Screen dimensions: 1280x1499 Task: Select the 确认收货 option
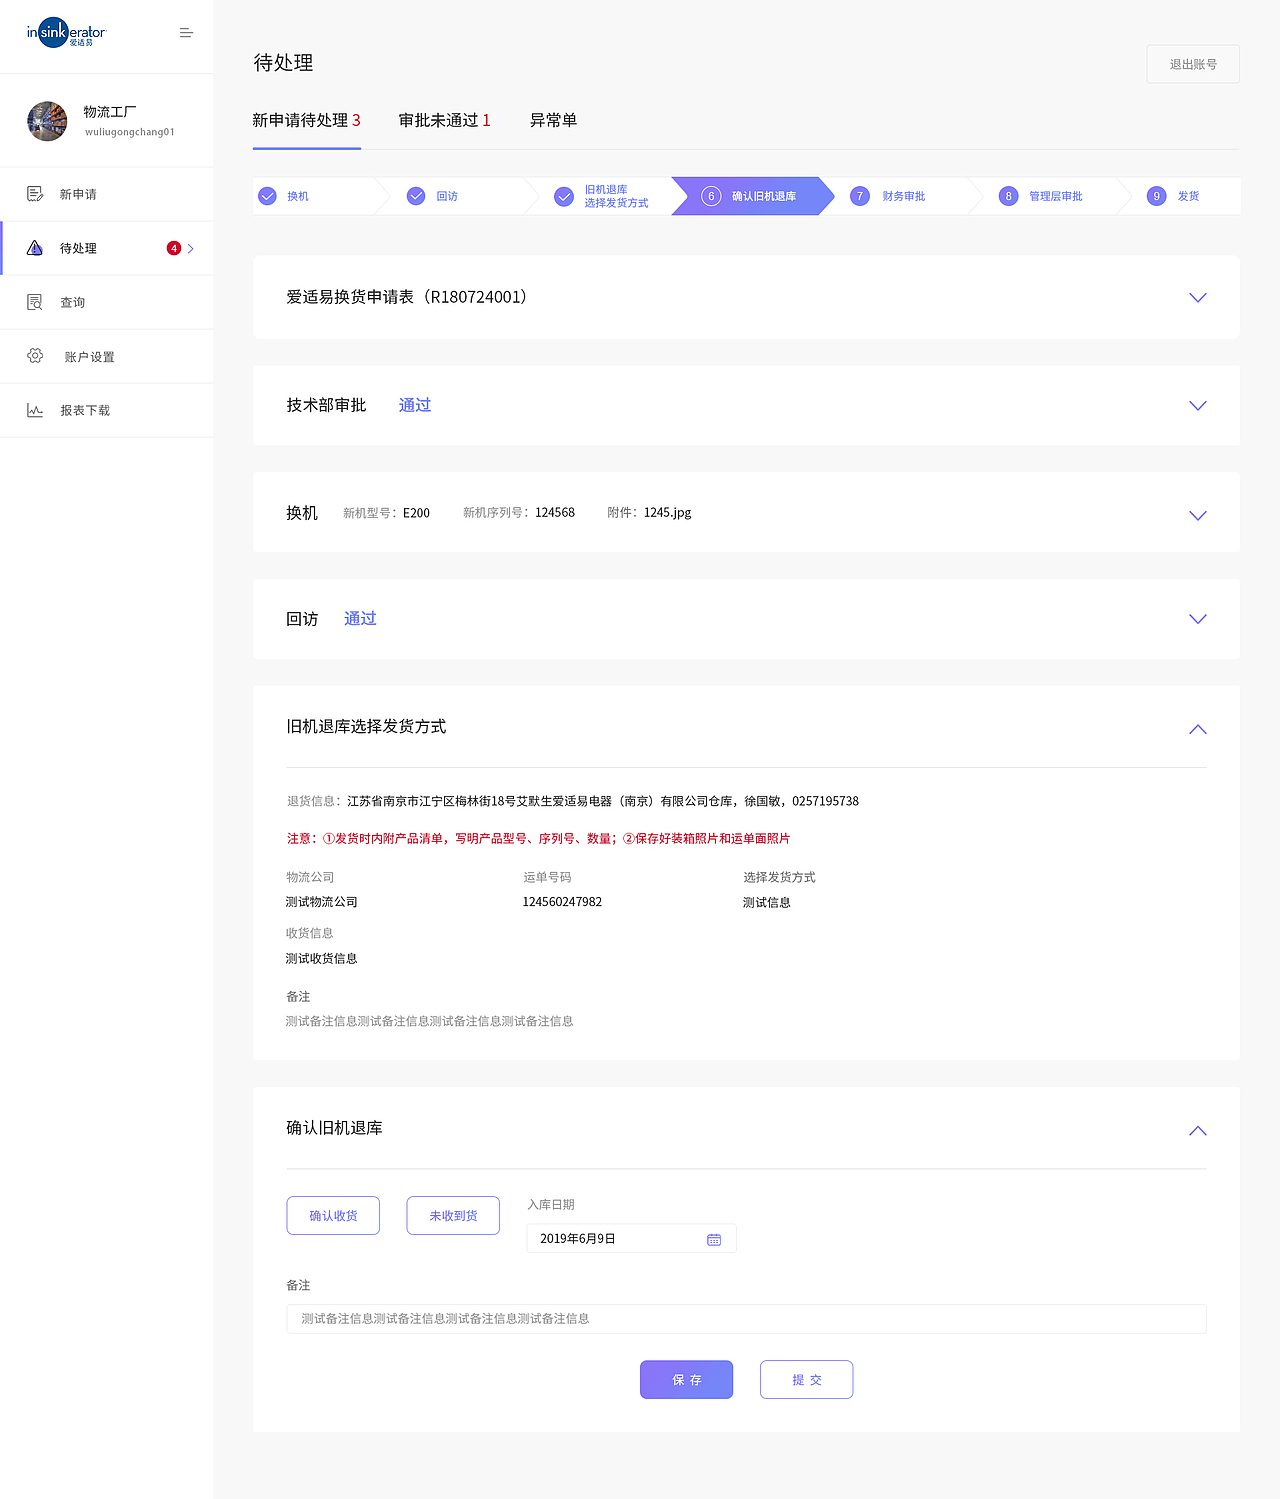pos(333,1216)
